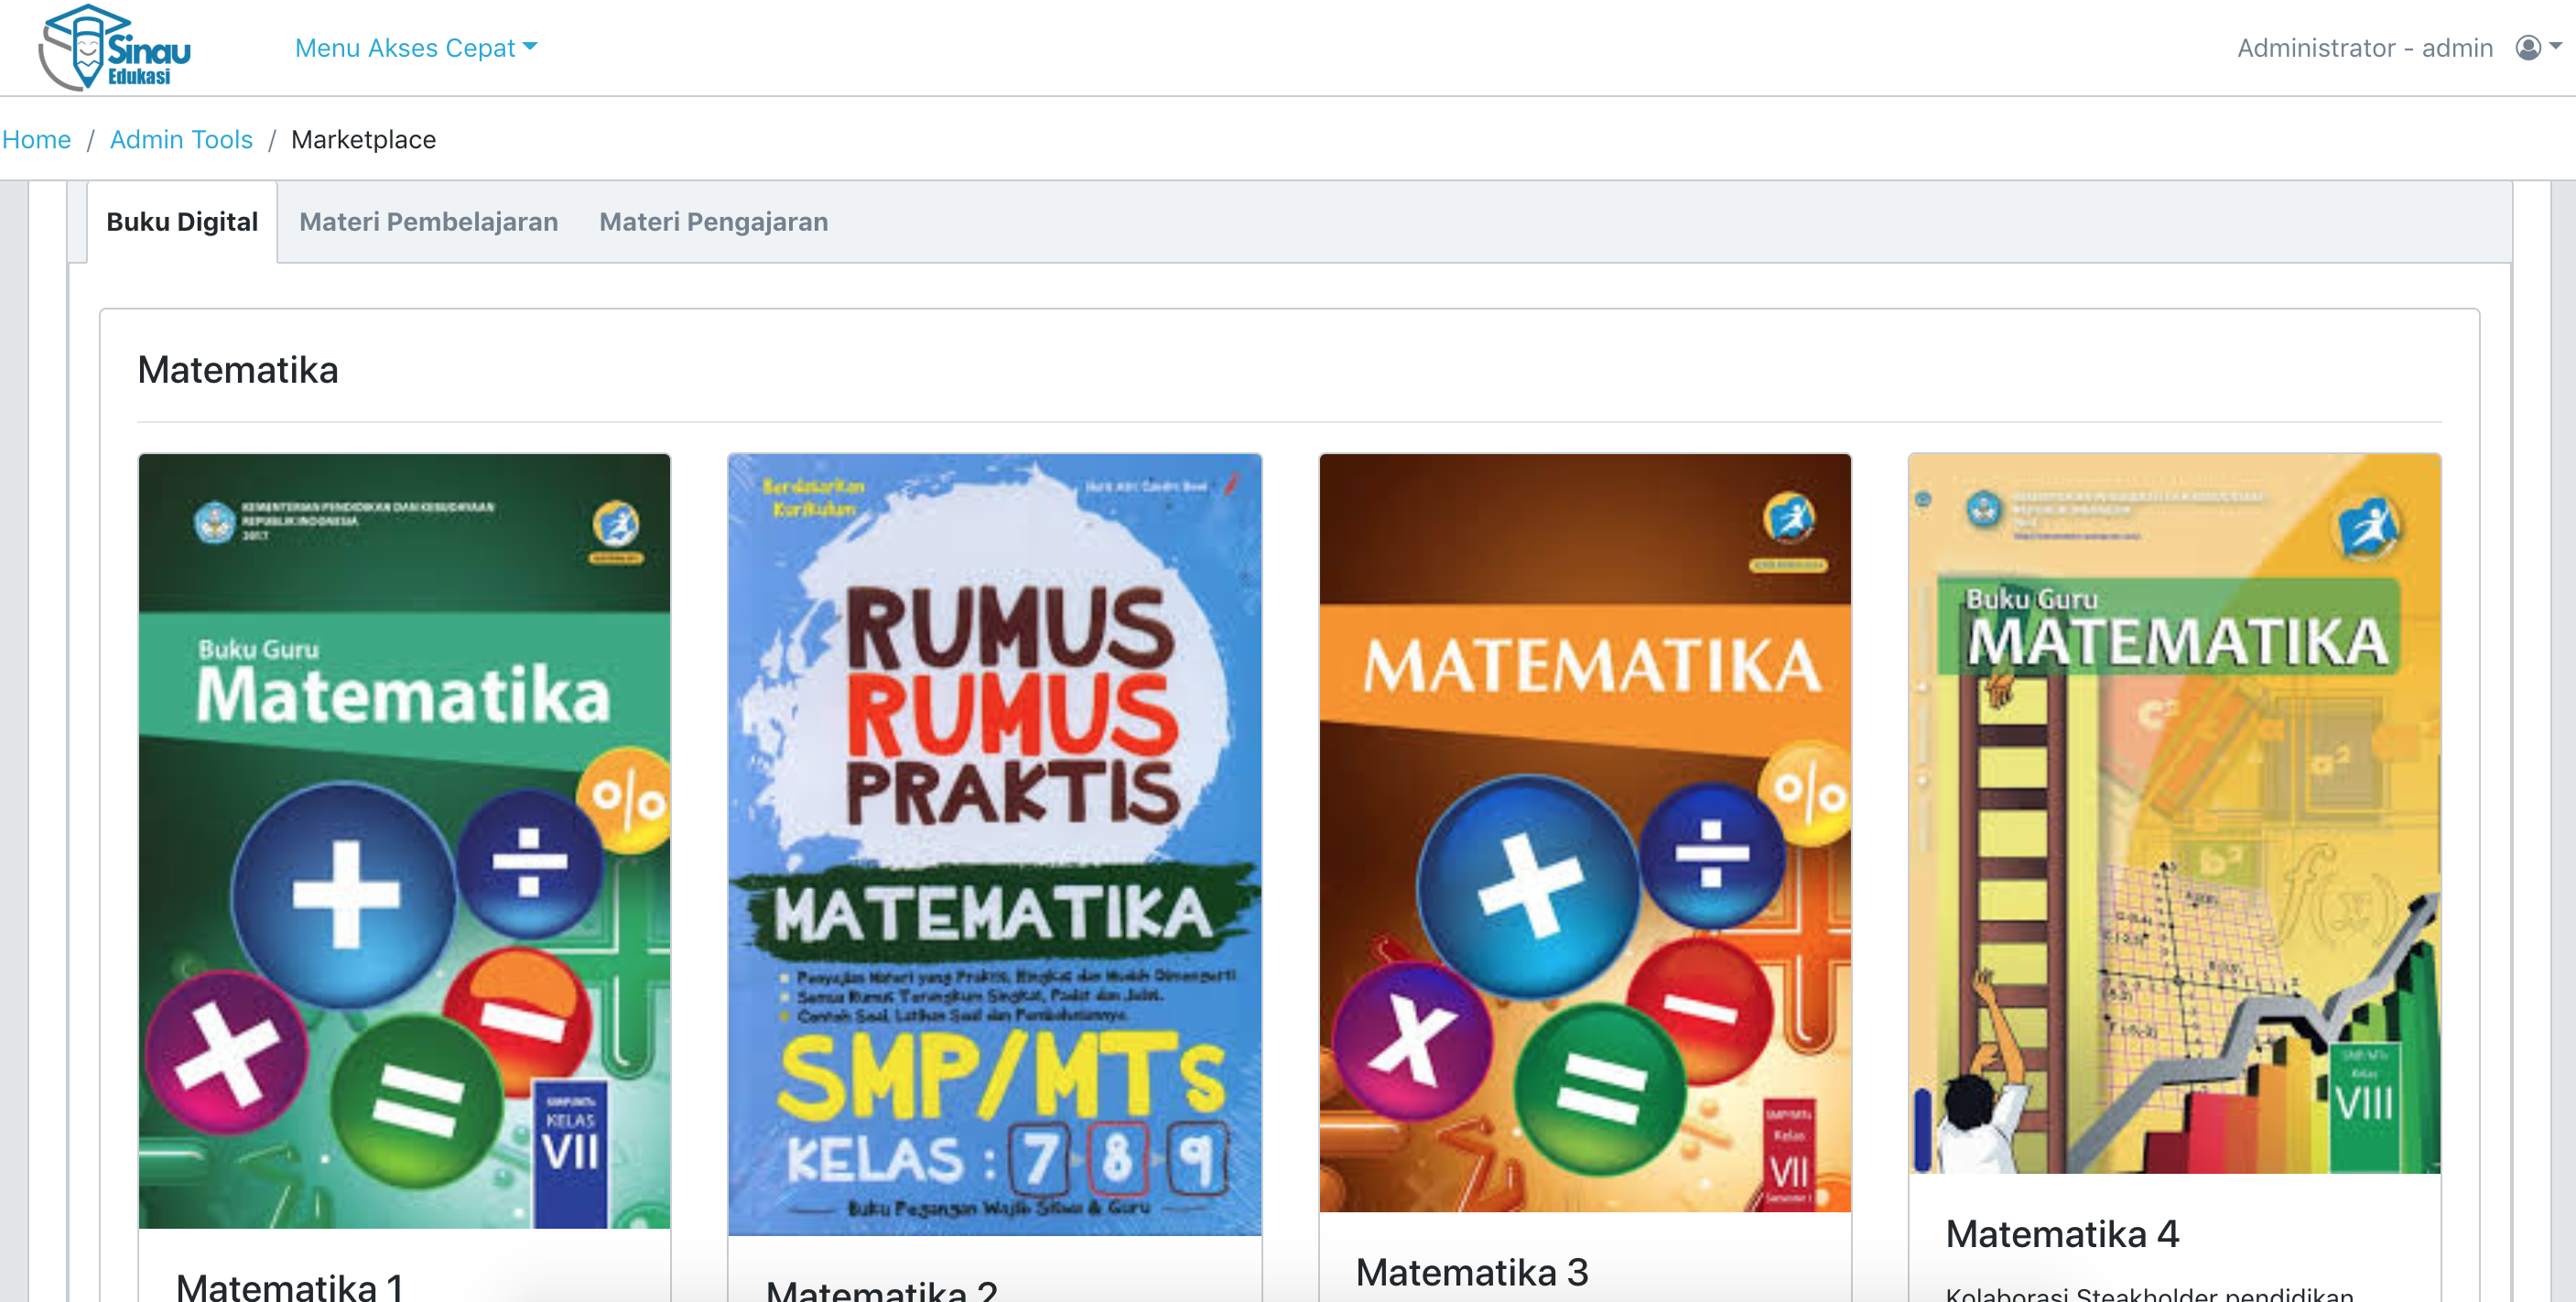The height and width of the screenshot is (1302, 2576).
Task: Switch to the Materi Pengajaran tab
Action: 713,221
